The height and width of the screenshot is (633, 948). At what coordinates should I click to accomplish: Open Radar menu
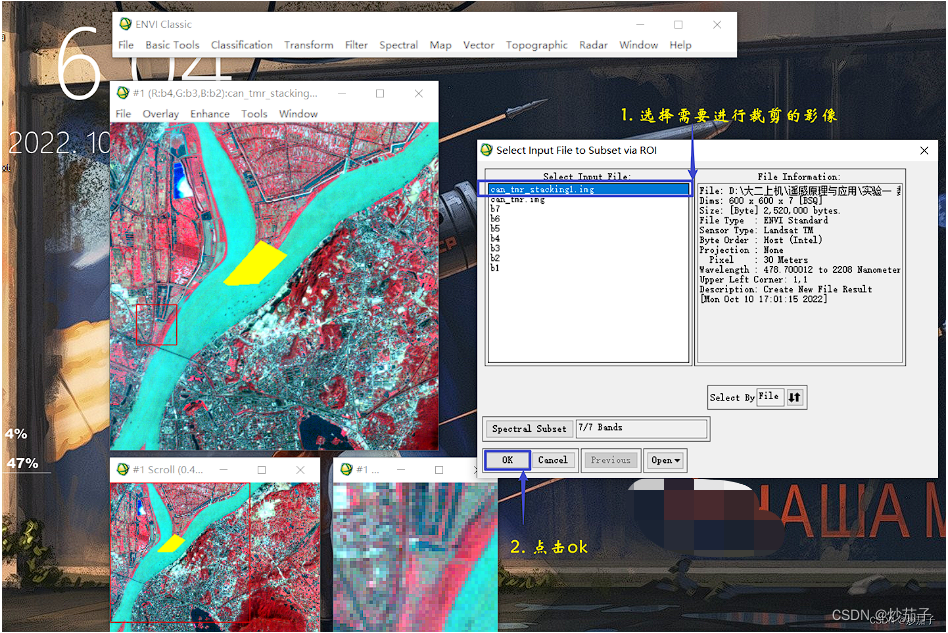pos(593,45)
